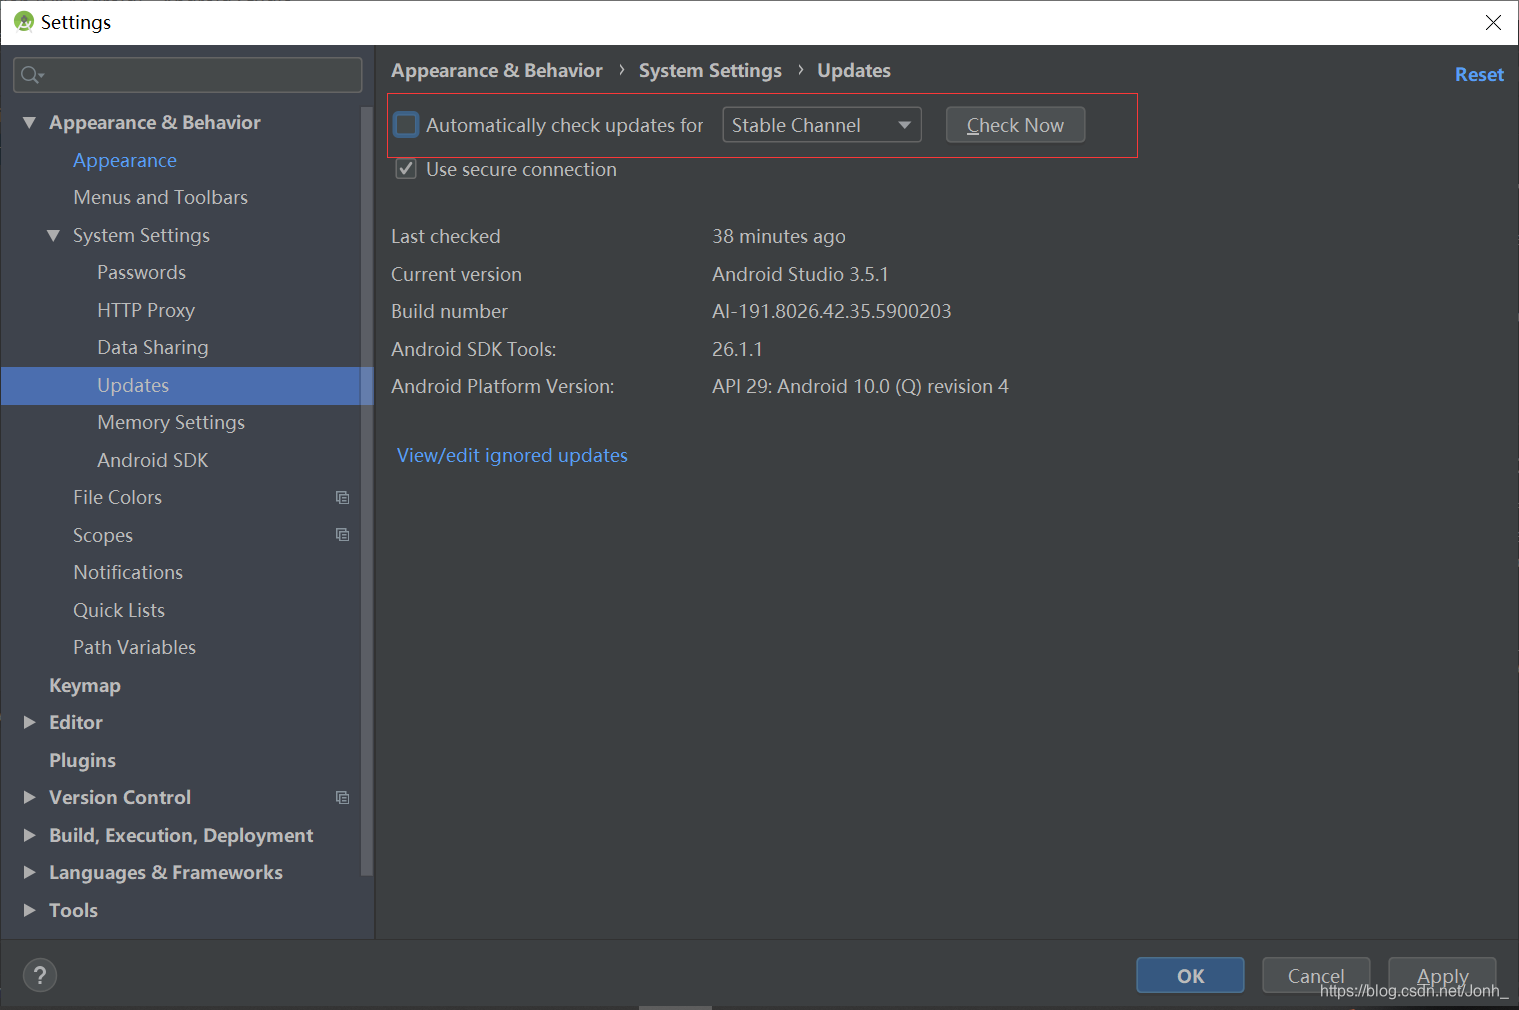Click the settings tree vertical scrollbar
Viewport: 1519px width, 1010px height.
point(367,490)
